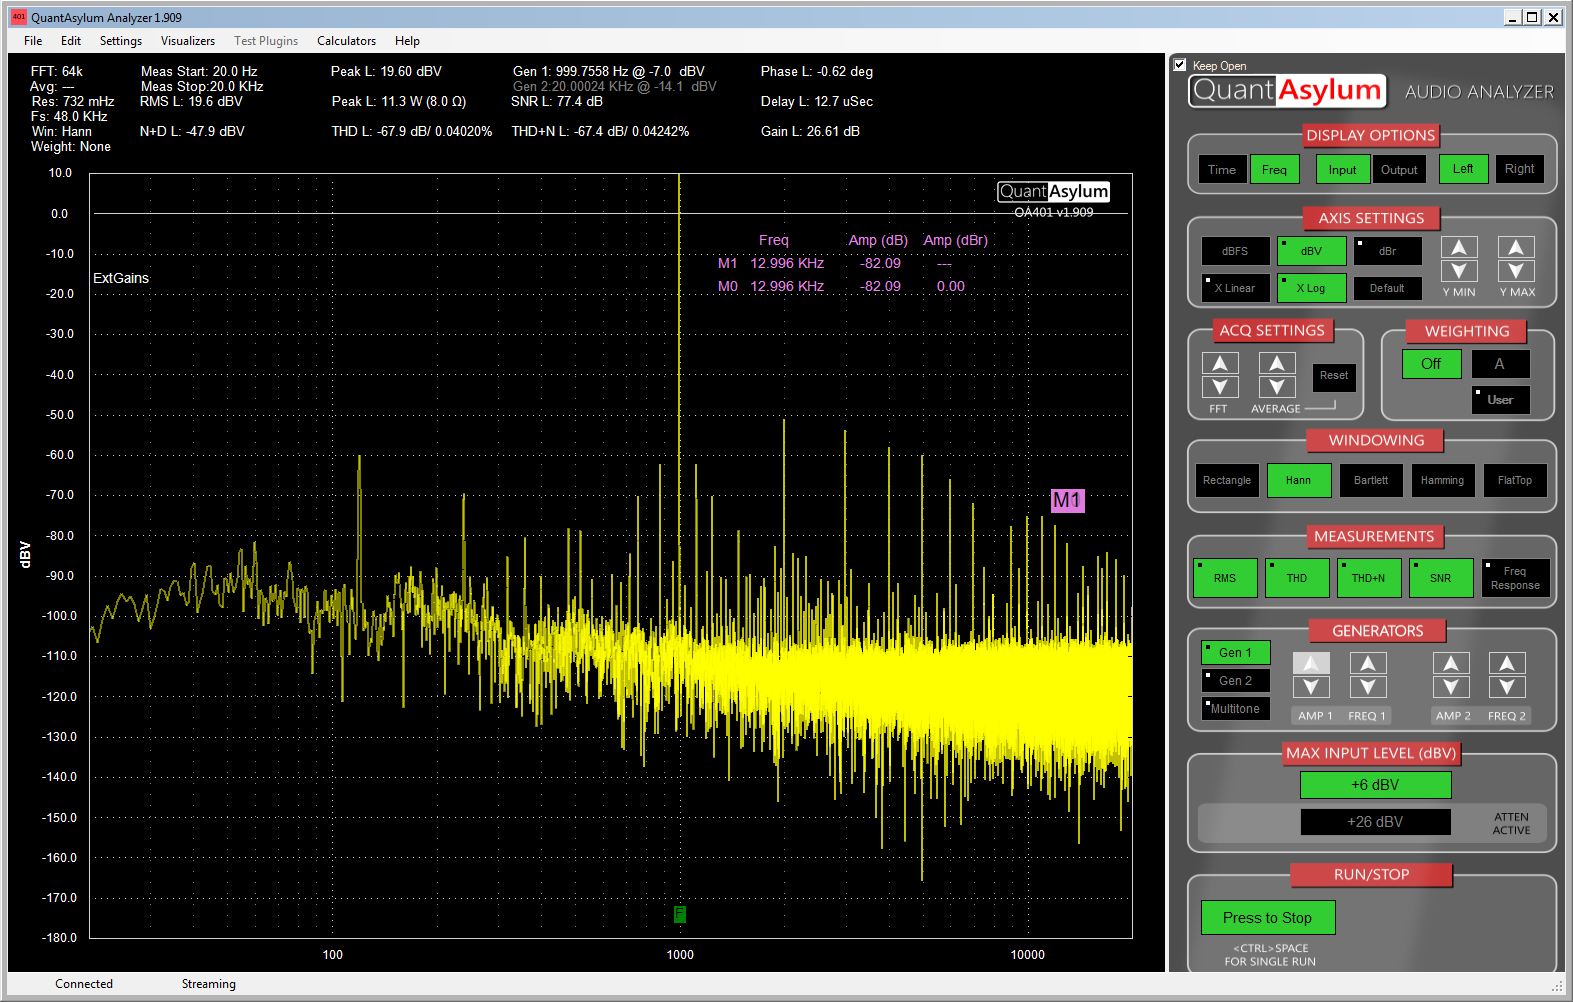
Task: Click the Reset averaging button
Action: [x=1334, y=377]
